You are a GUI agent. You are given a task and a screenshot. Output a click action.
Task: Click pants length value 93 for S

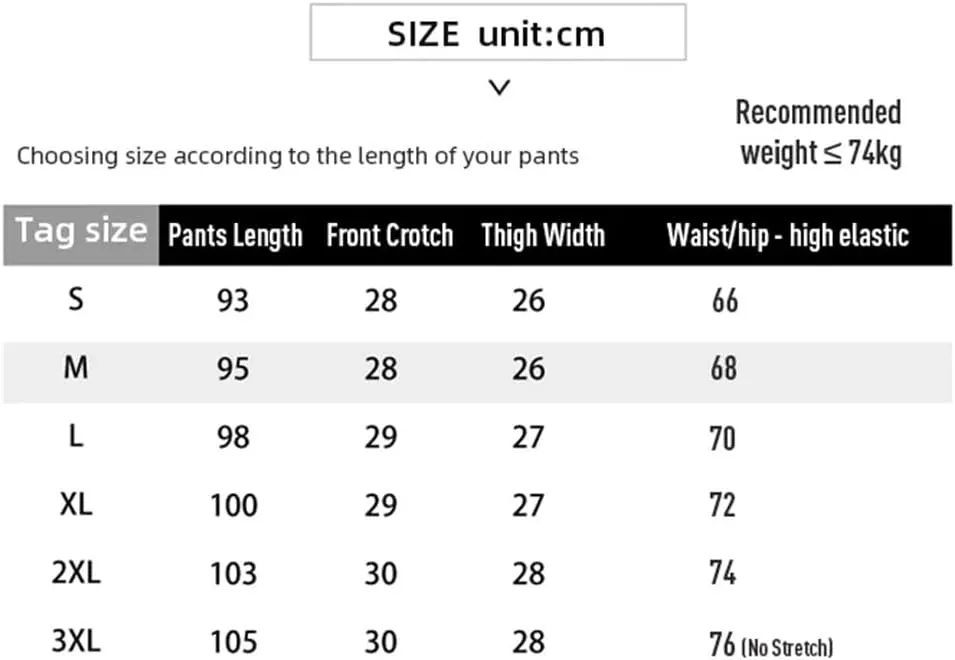(x=232, y=300)
